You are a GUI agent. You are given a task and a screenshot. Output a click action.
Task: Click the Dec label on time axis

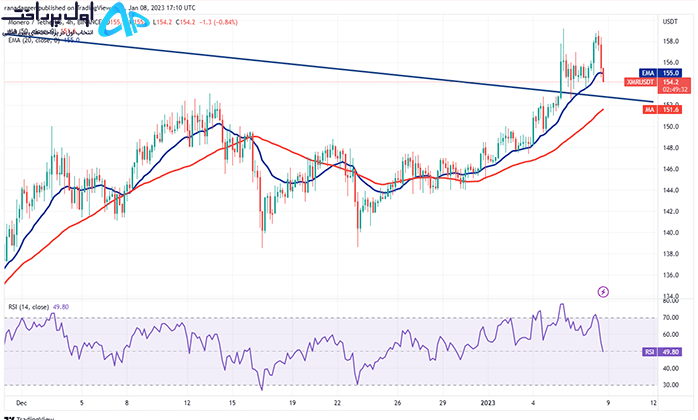(x=21, y=403)
